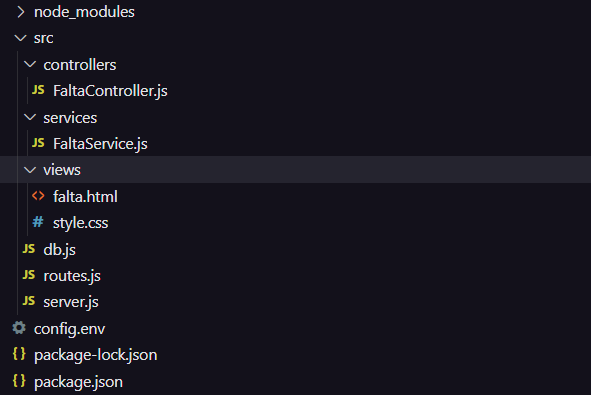Click the JS icon beside FaltaController.js
Screen dimensions: 591x395
click(x=38, y=90)
